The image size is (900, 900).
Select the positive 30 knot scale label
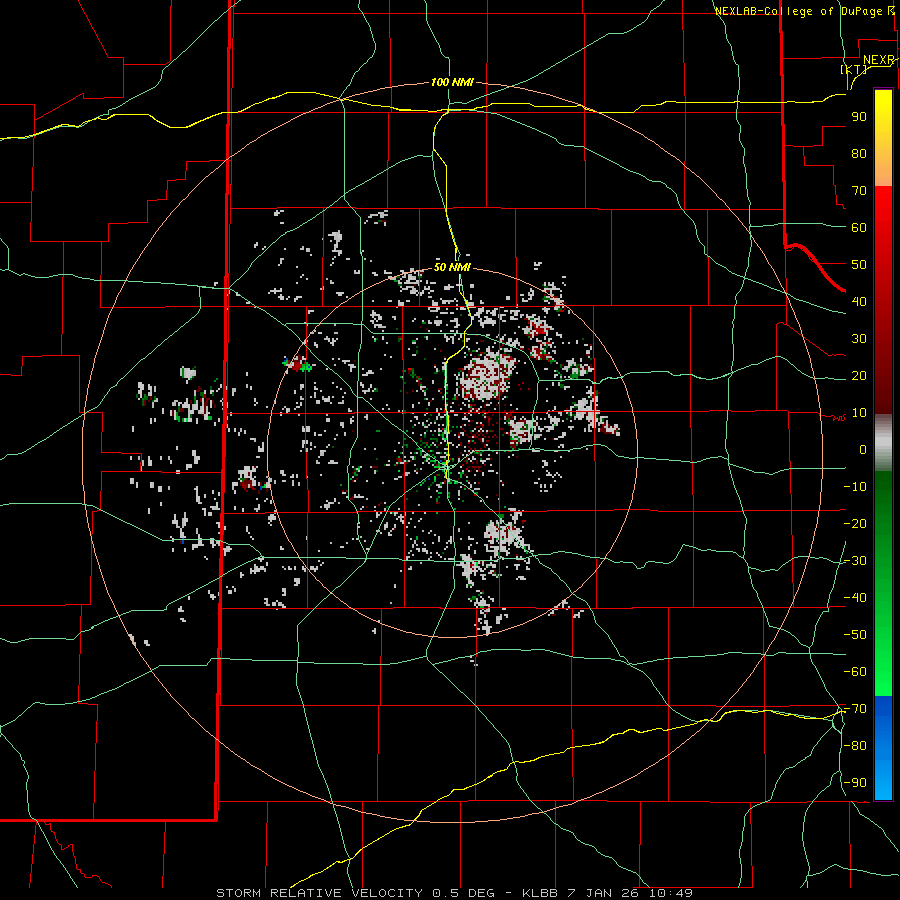click(859, 339)
